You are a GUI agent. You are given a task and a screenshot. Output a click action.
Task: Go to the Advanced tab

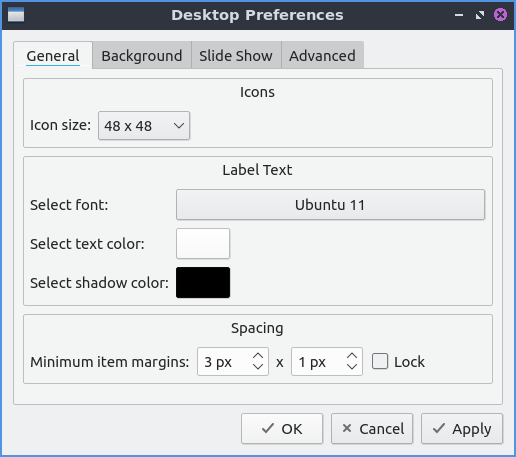point(322,56)
